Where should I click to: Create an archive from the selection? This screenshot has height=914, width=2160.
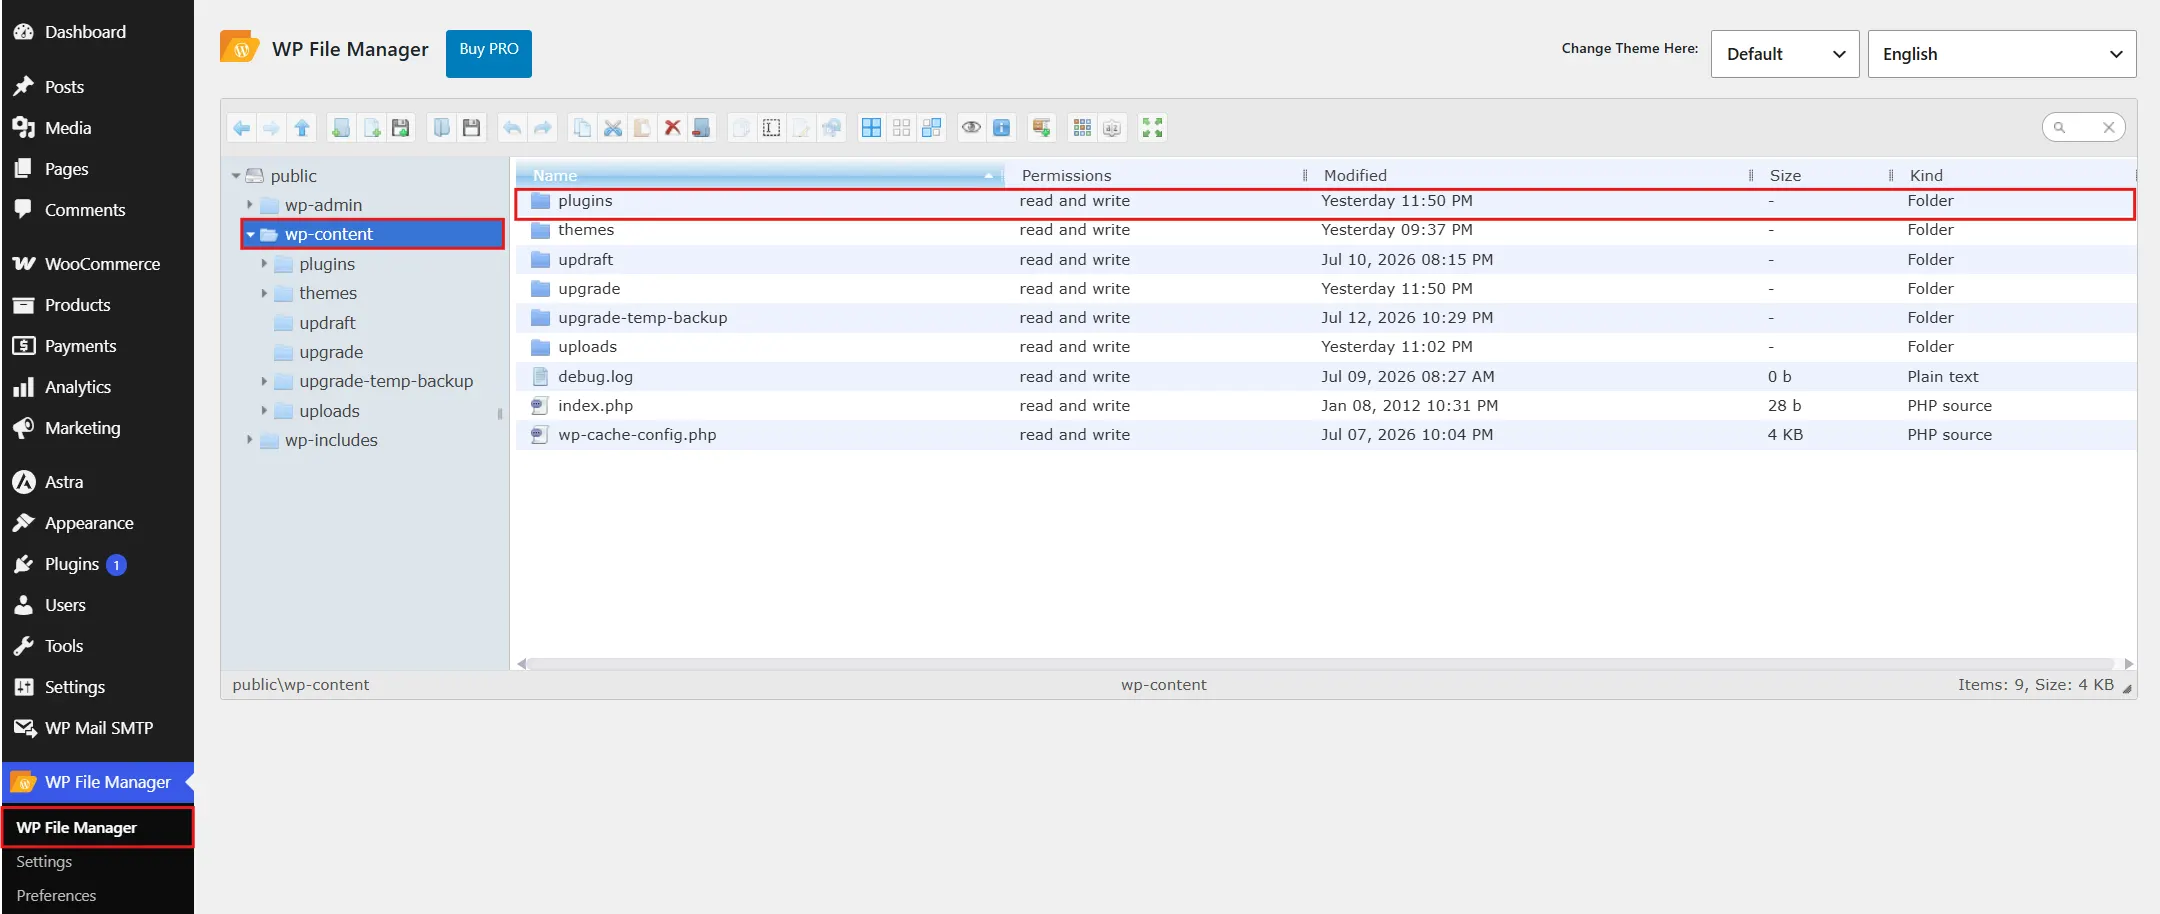tap(1041, 128)
